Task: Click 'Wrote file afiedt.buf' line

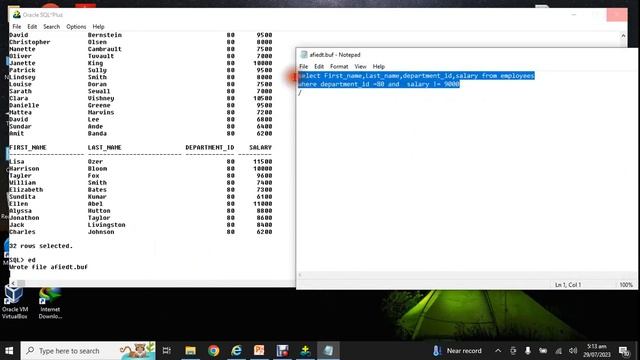Action: 48,267
